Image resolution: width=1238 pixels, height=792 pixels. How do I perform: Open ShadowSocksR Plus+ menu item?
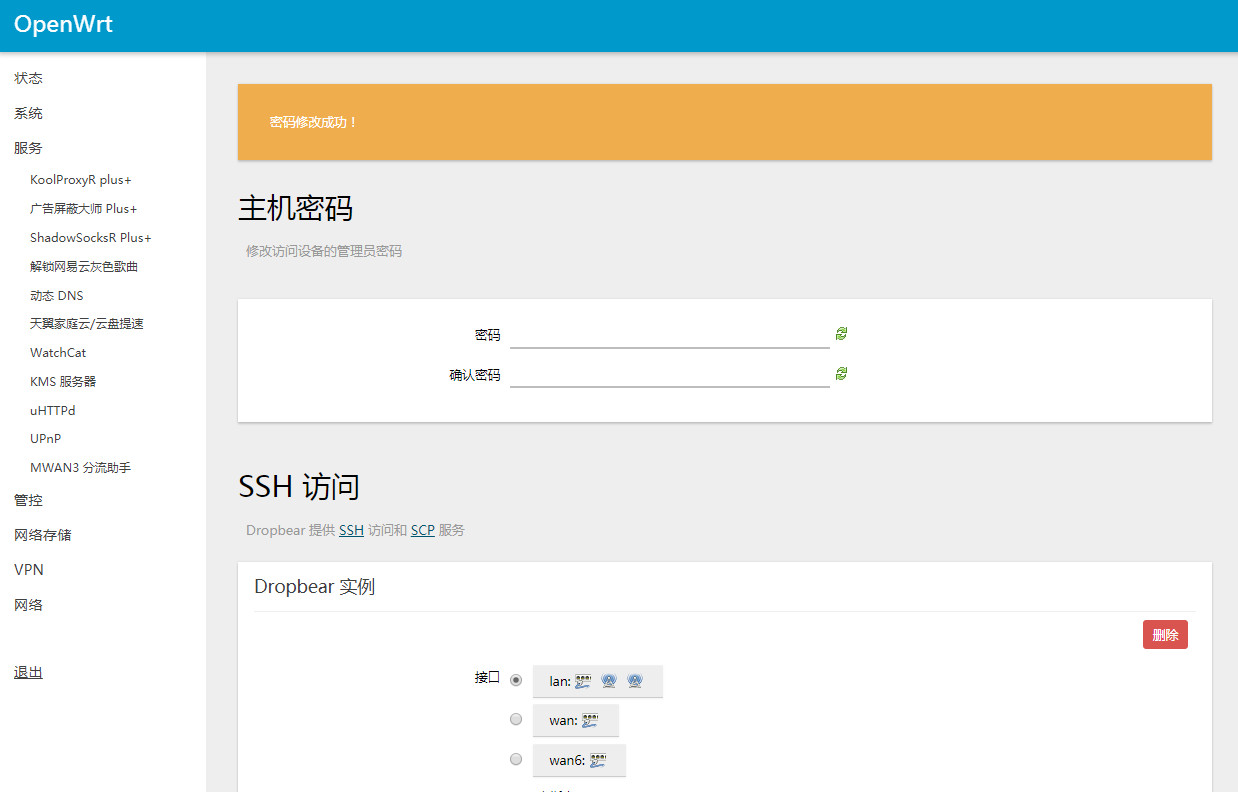pyautogui.click(x=91, y=238)
